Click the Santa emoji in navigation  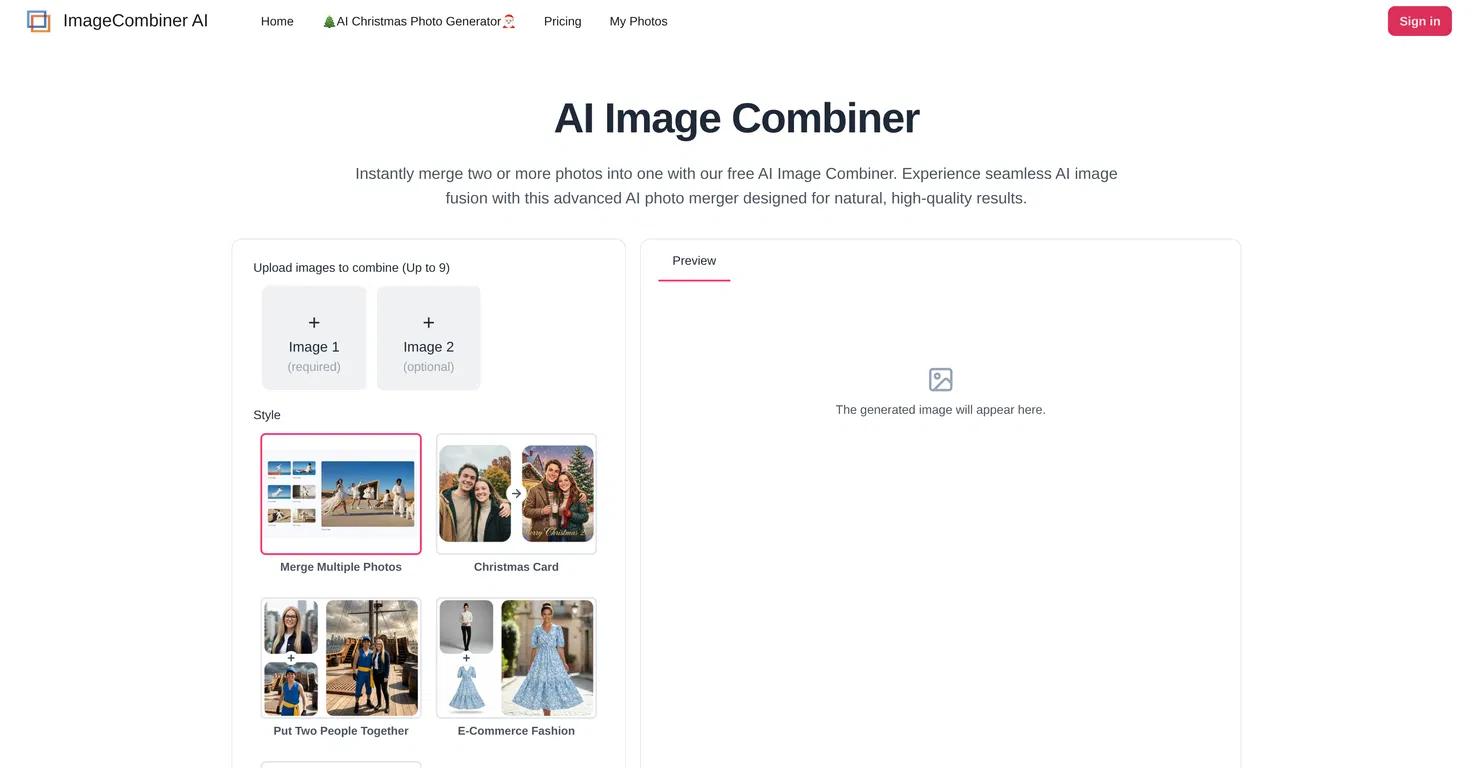click(x=509, y=21)
